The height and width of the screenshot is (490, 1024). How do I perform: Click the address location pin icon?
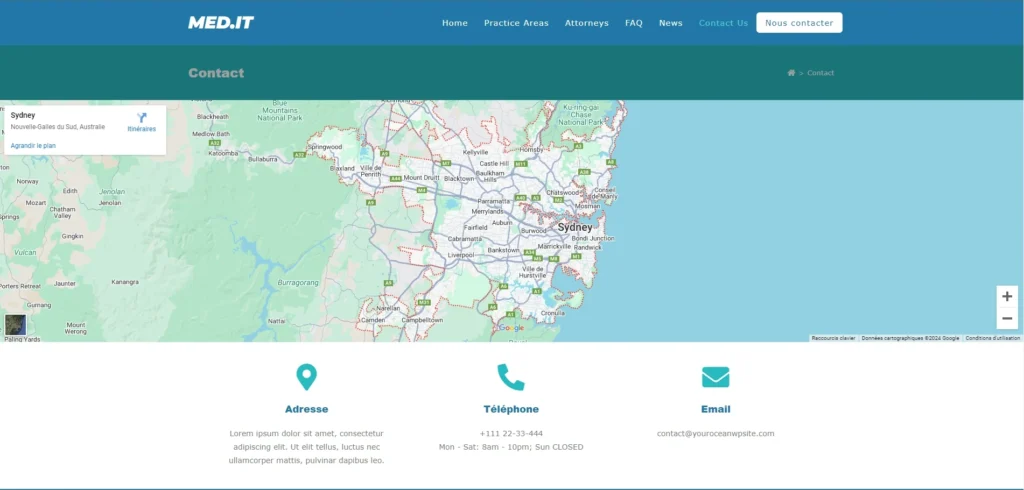pos(306,377)
